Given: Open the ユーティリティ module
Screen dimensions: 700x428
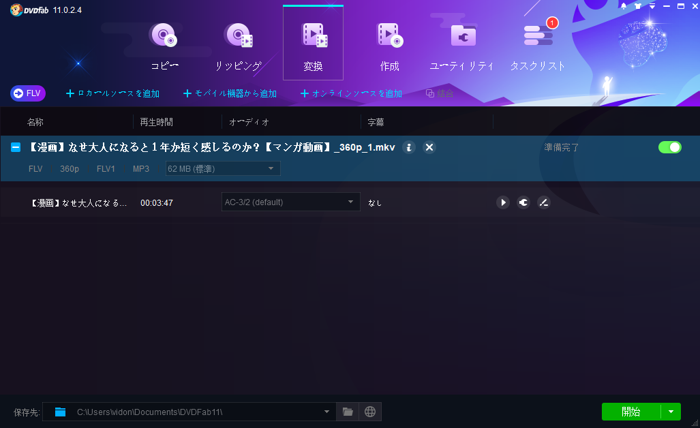Looking at the screenshot, I should point(462,46).
